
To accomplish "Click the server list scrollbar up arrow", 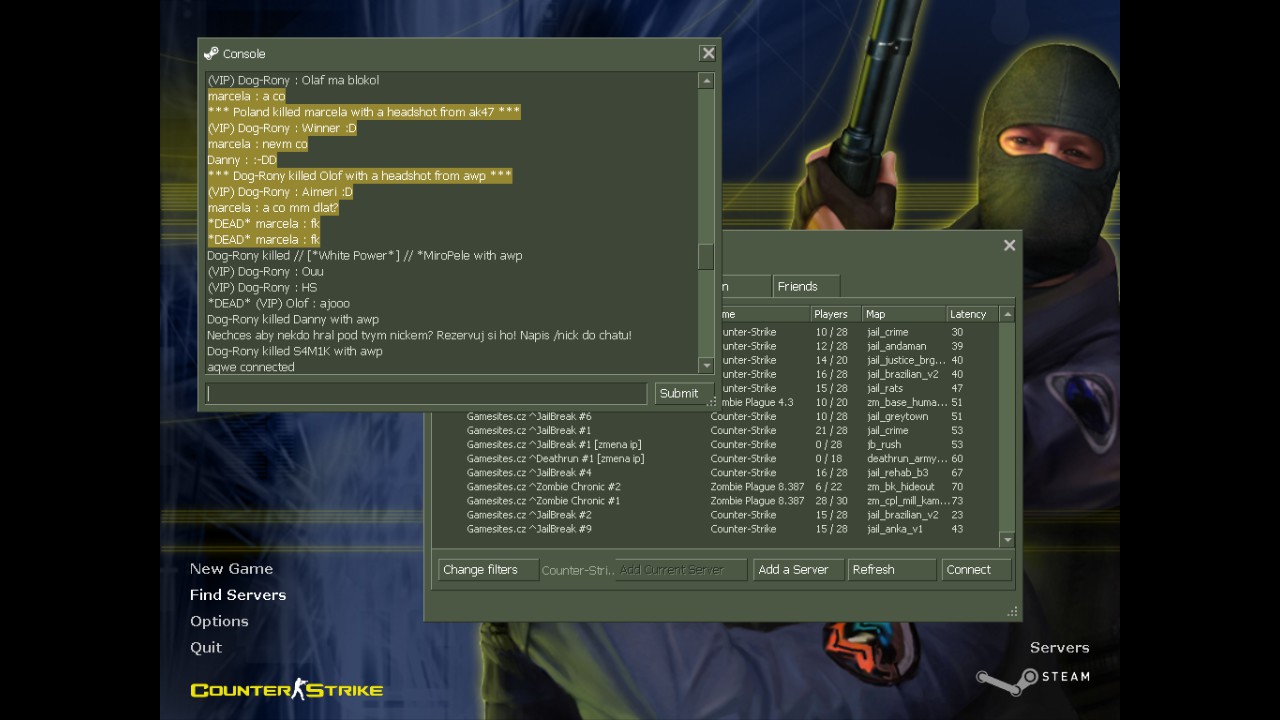I will pos(1007,314).
